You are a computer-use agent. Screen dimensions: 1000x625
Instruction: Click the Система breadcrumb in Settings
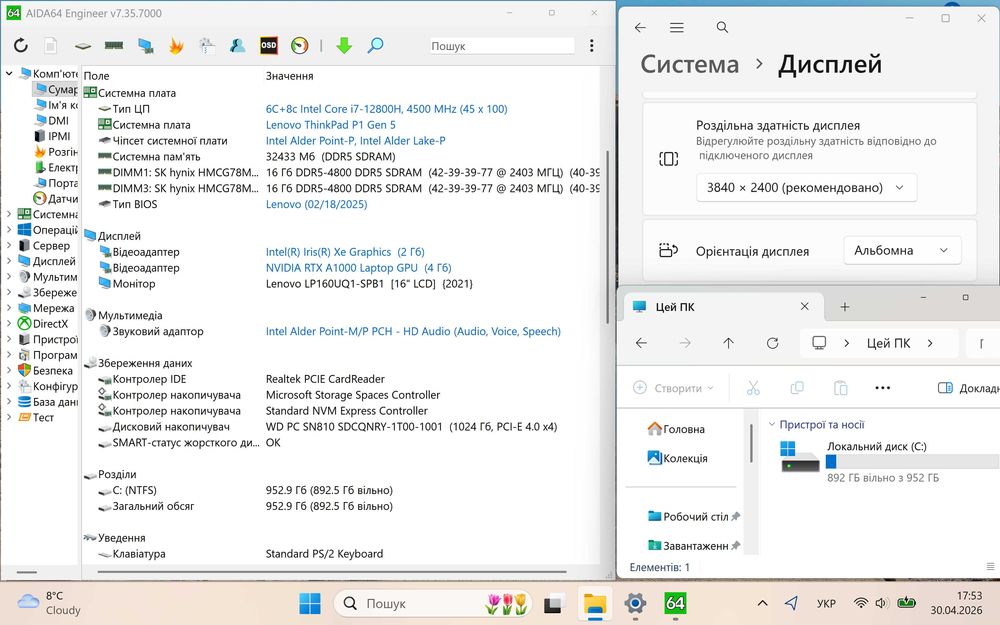point(689,64)
